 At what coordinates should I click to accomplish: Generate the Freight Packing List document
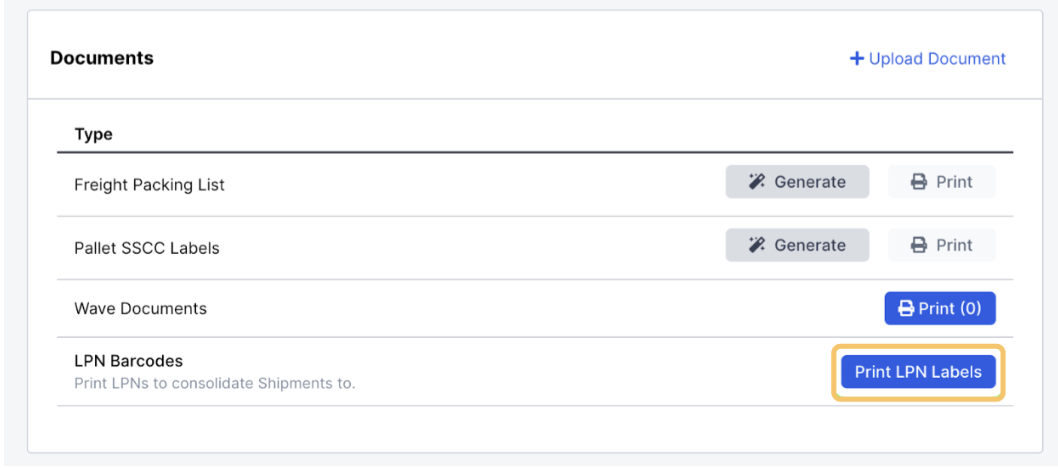coord(798,181)
